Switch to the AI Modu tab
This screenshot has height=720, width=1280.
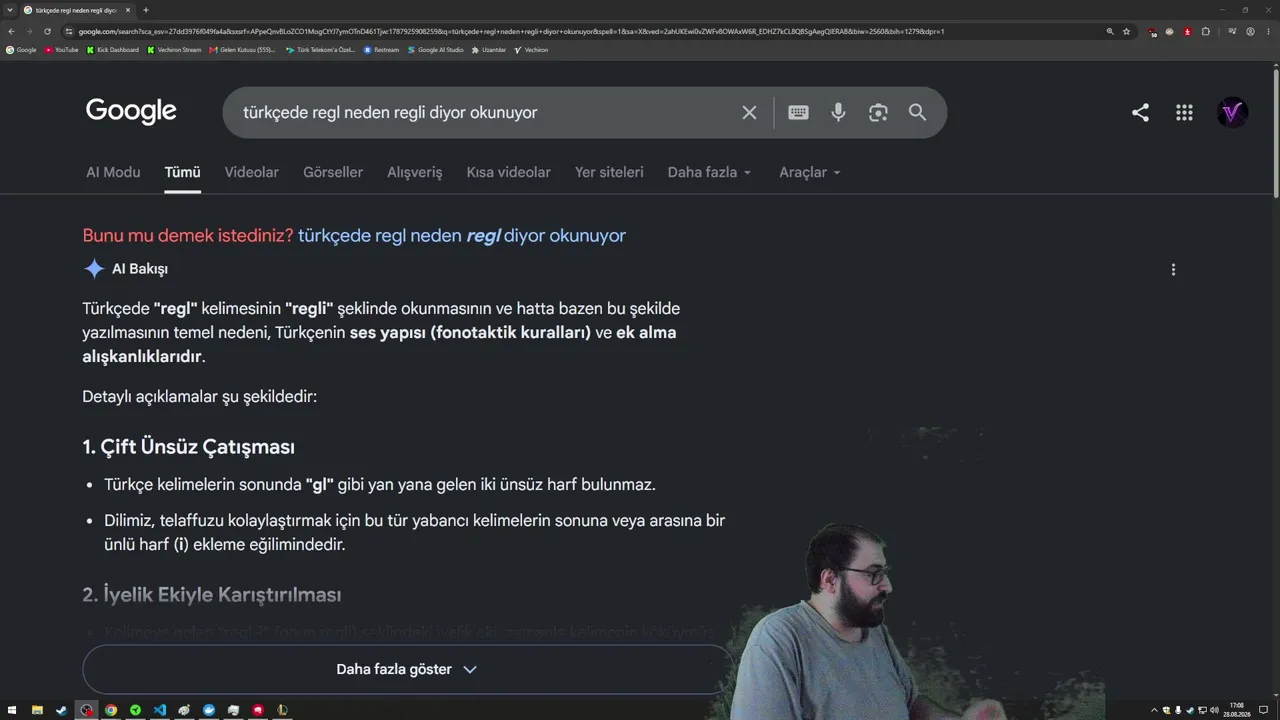click(113, 172)
